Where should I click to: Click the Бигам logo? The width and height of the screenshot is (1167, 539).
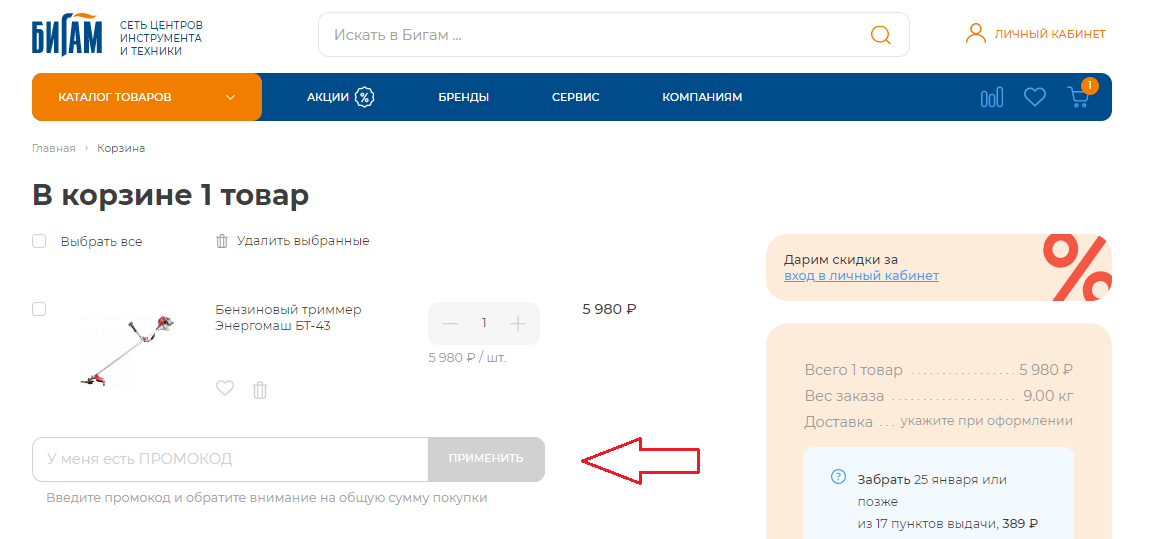click(x=67, y=35)
